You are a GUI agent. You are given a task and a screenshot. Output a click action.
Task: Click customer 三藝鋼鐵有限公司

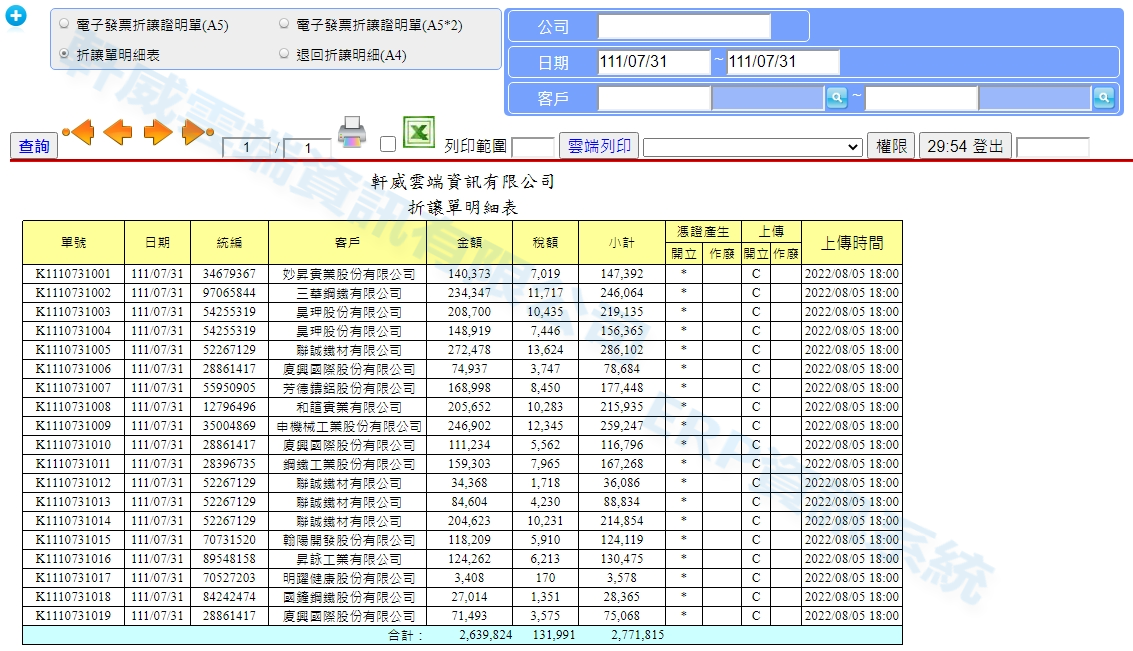coord(348,293)
